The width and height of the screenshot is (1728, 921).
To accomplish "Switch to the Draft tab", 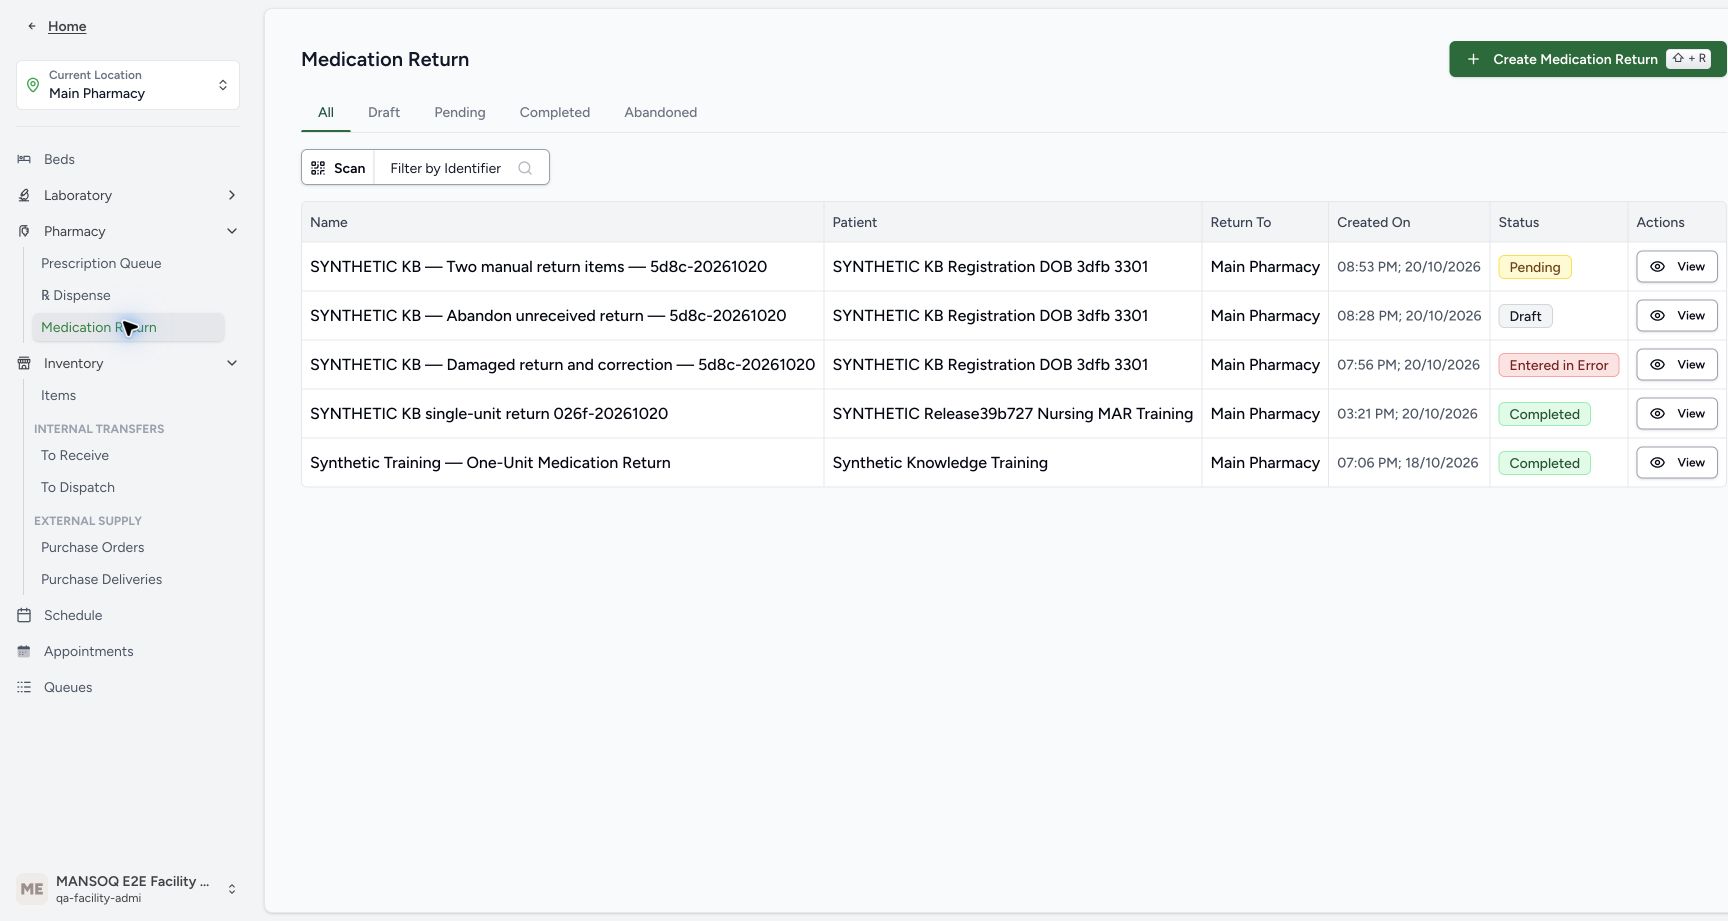I will pyautogui.click(x=384, y=112).
